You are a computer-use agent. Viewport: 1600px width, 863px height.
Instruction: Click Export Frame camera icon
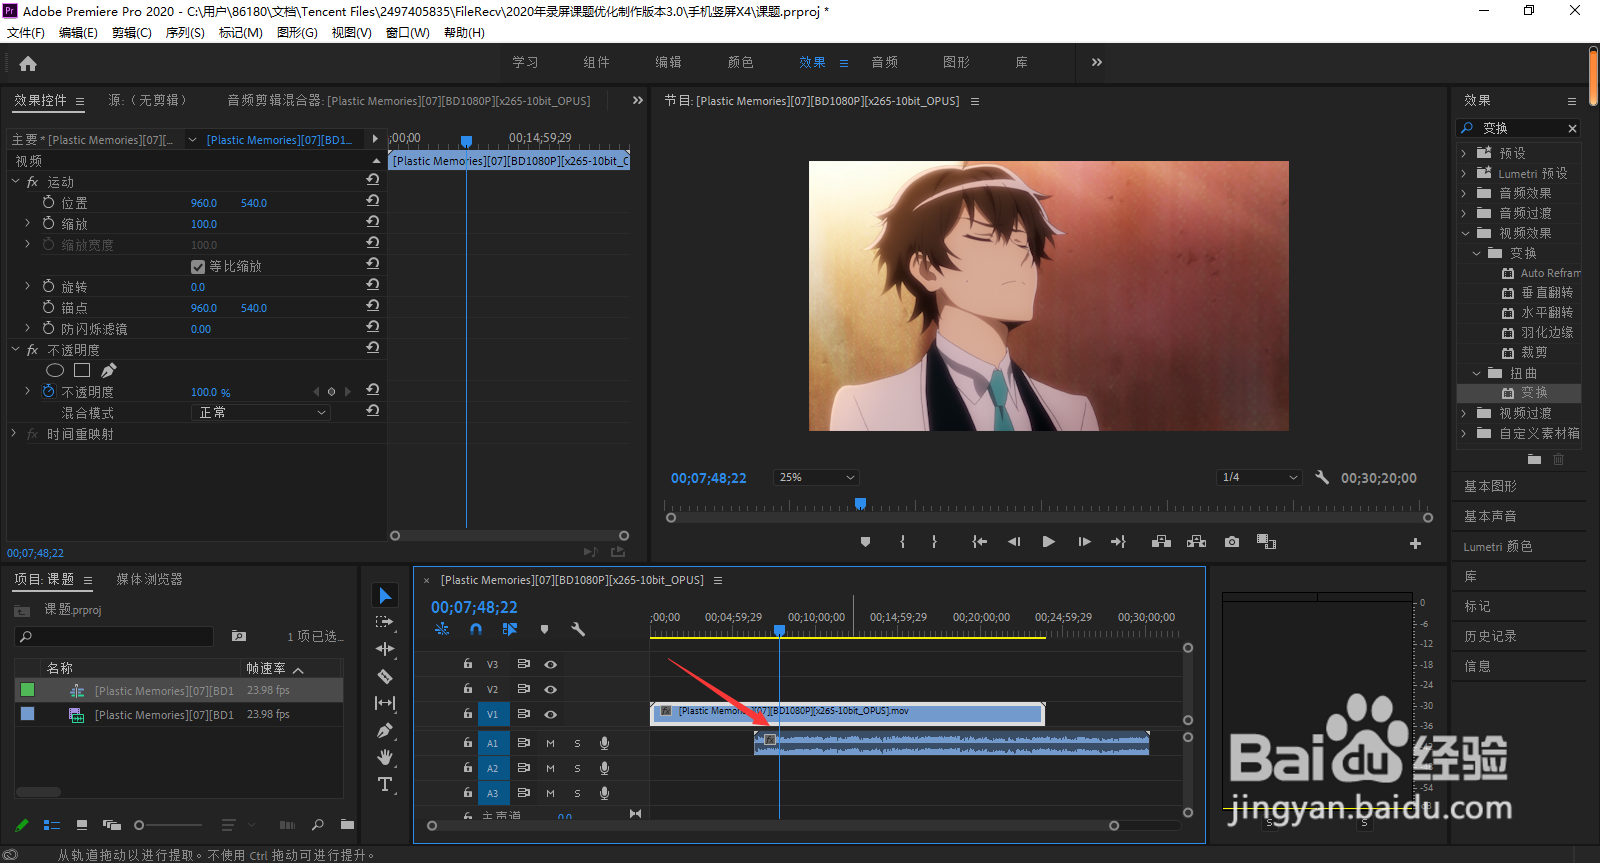(x=1232, y=542)
